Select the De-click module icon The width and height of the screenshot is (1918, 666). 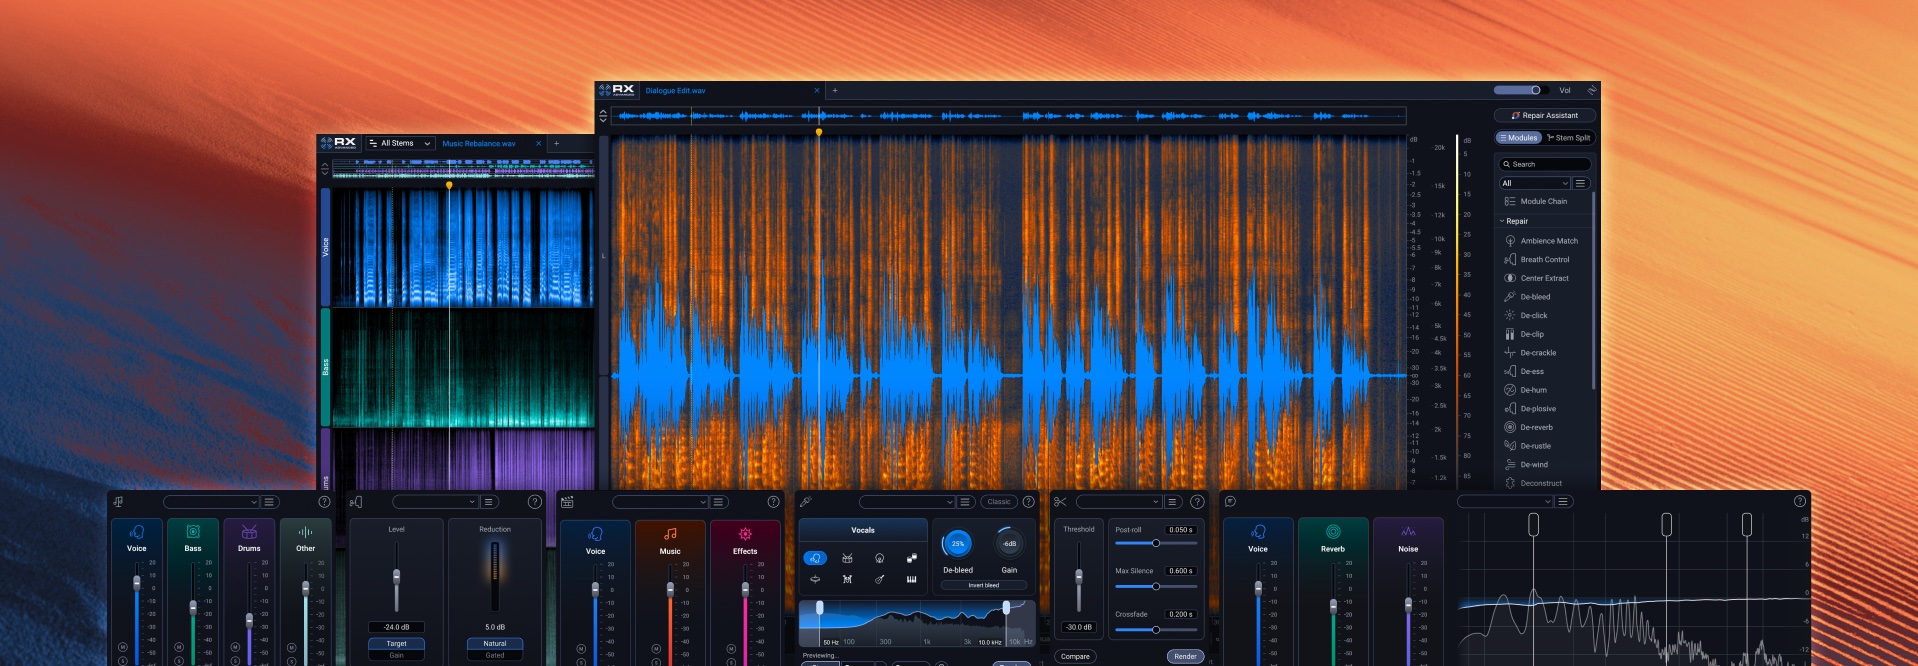[1510, 315]
